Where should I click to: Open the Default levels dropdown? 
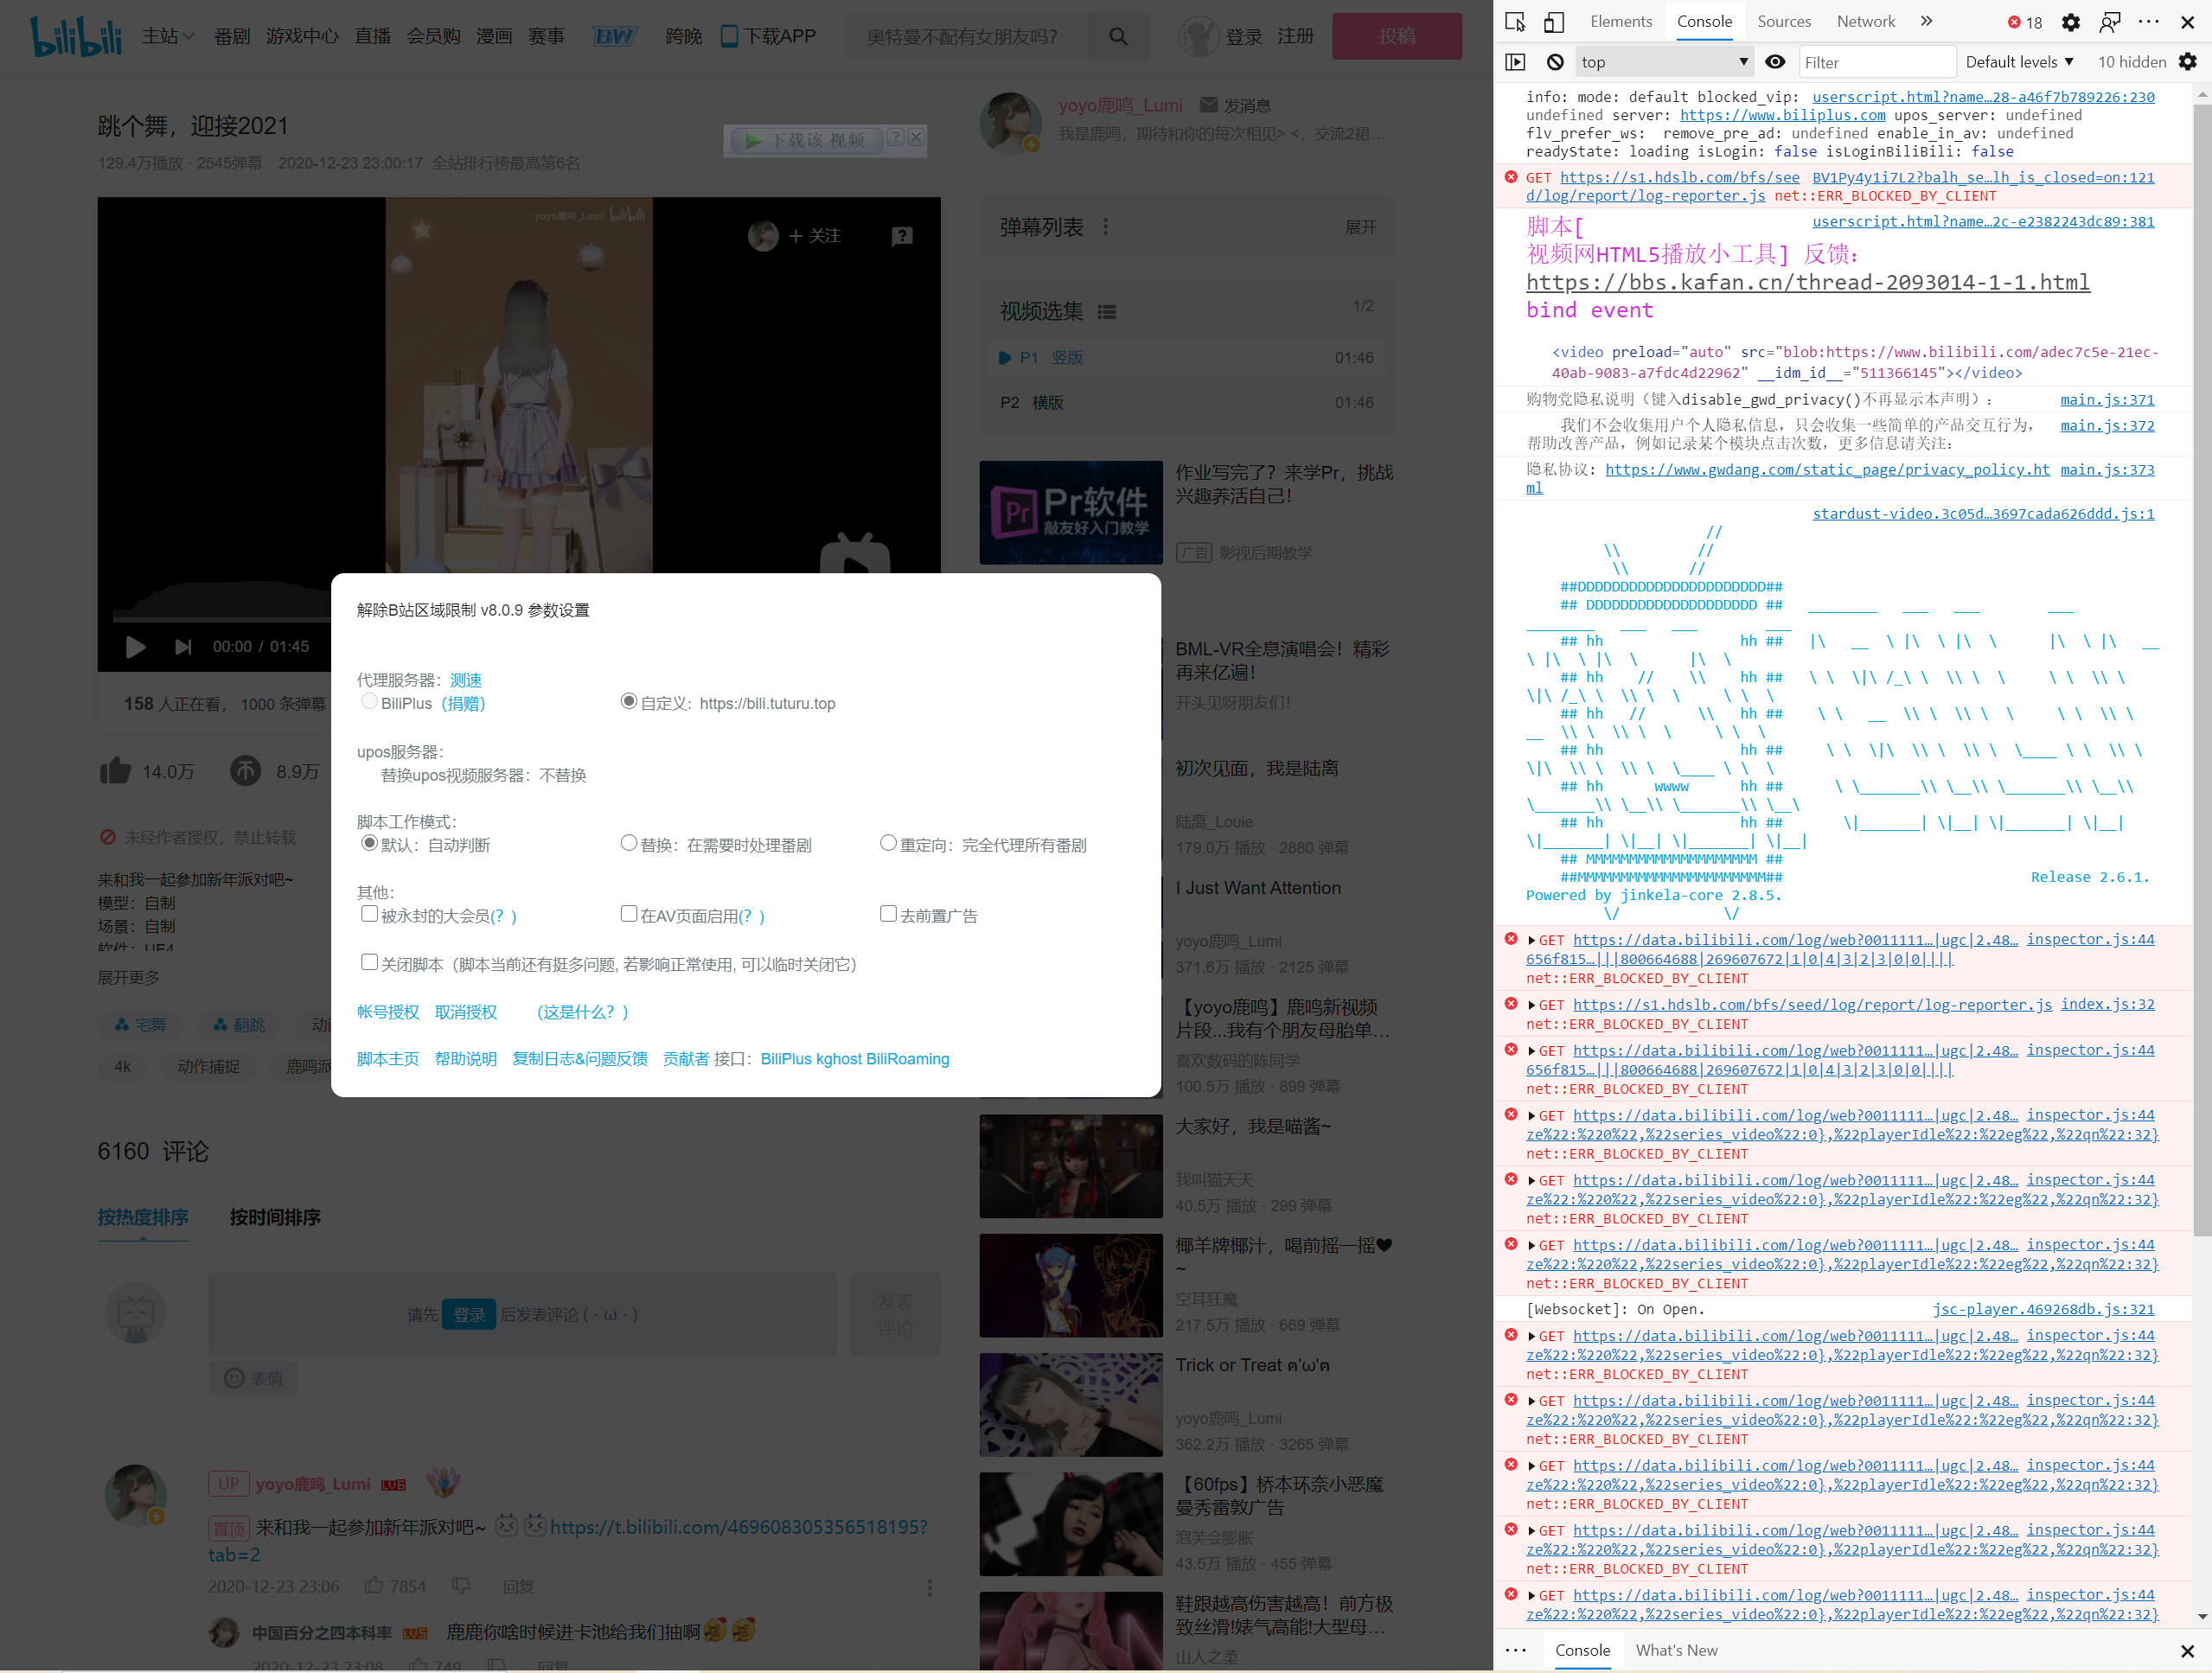pos(2019,61)
